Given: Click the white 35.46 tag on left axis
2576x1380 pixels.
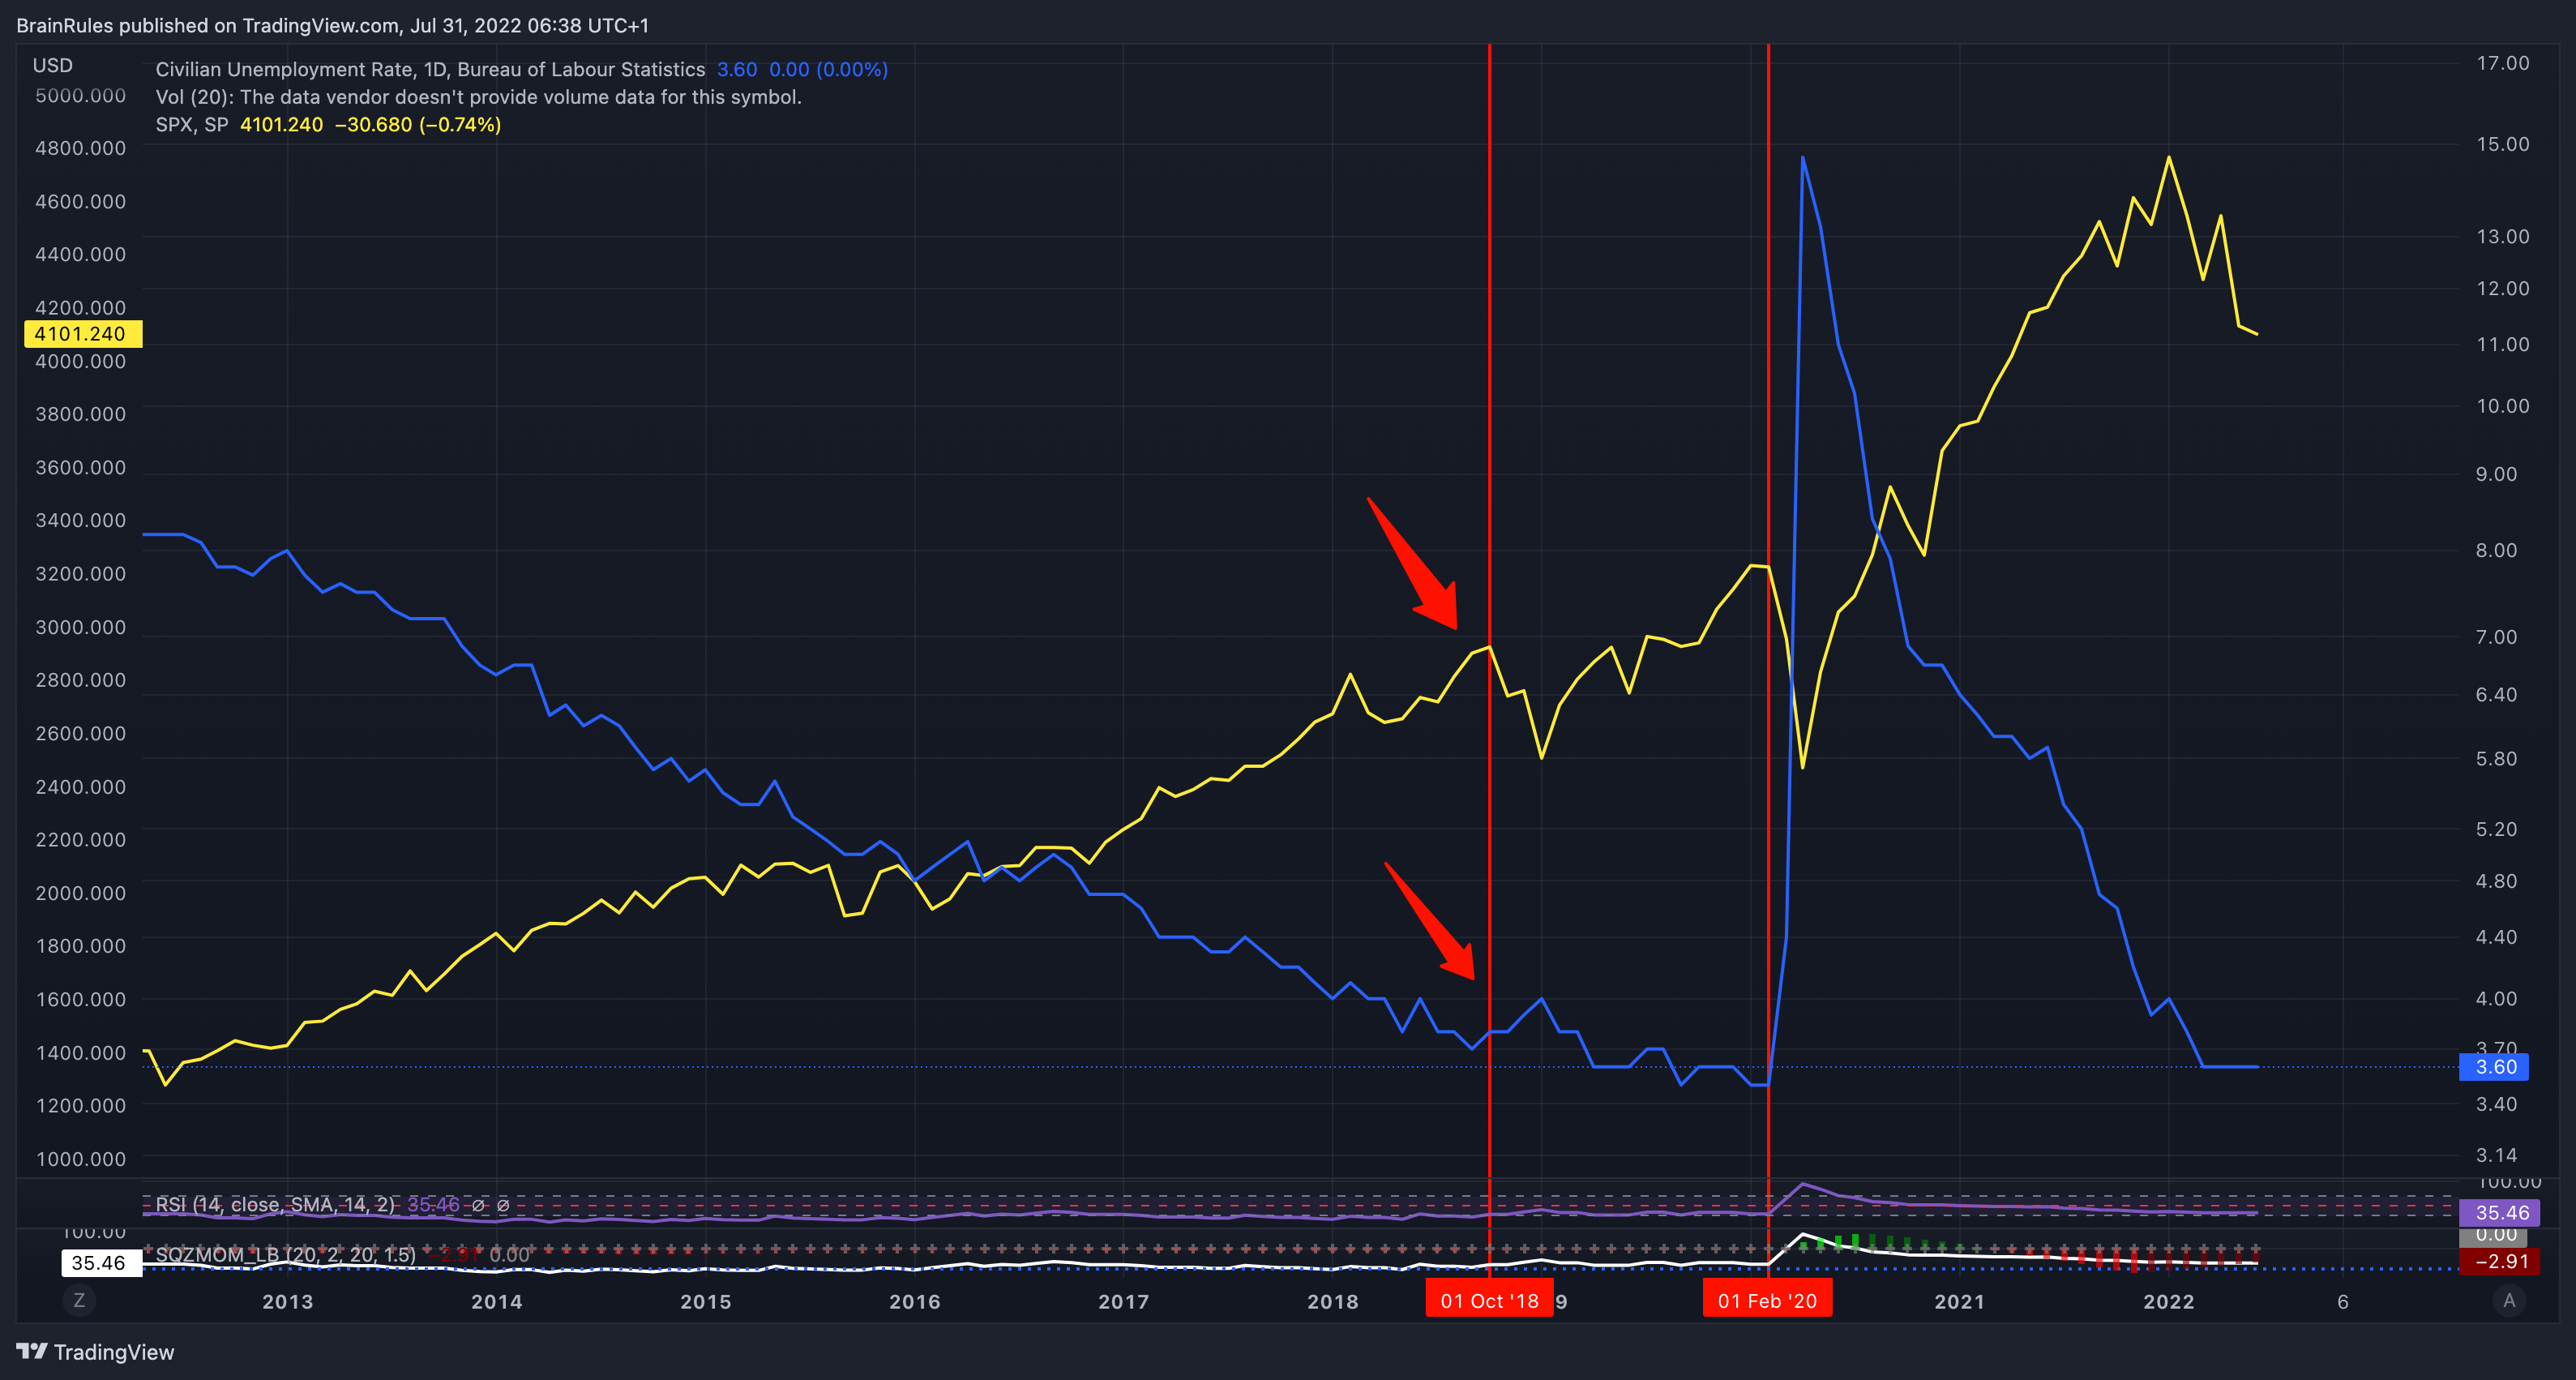Looking at the screenshot, I should [x=101, y=1263].
